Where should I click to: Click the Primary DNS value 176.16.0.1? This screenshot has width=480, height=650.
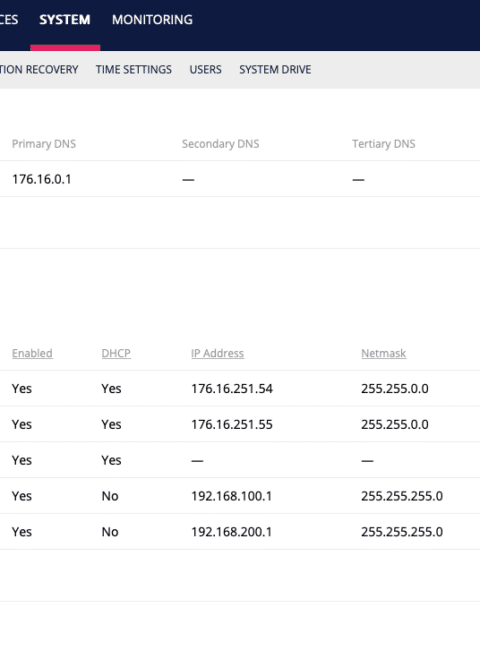click(x=41, y=179)
